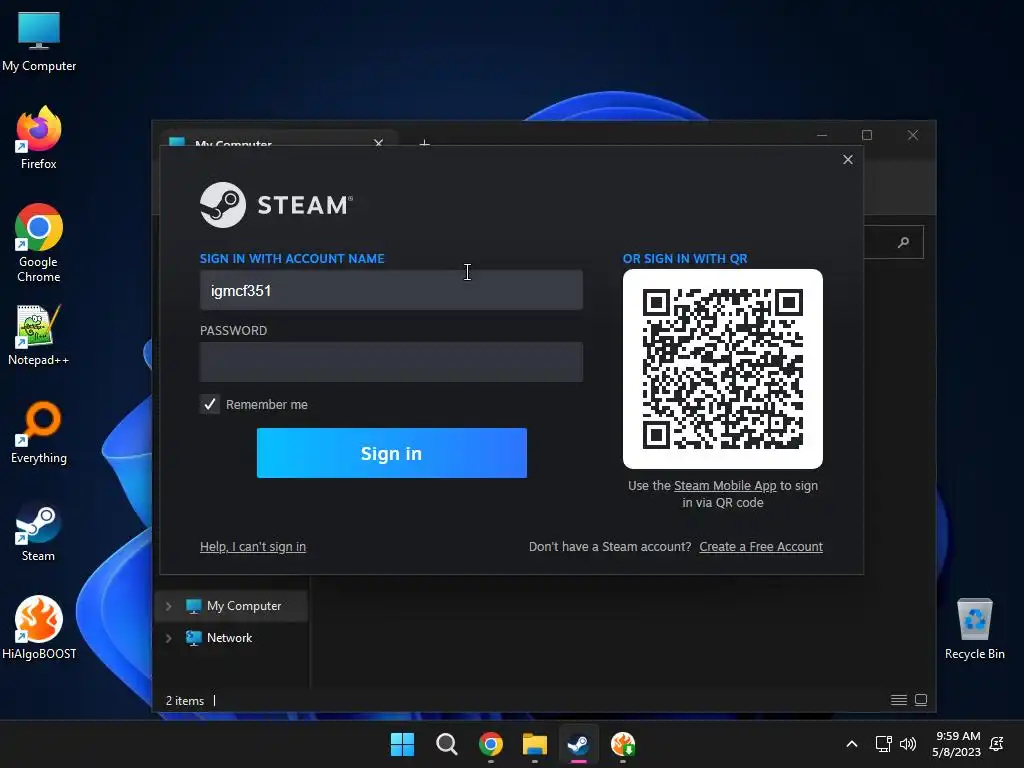Expand My Computer tree node
The width and height of the screenshot is (1024, 768).
[x=168, y=606]
